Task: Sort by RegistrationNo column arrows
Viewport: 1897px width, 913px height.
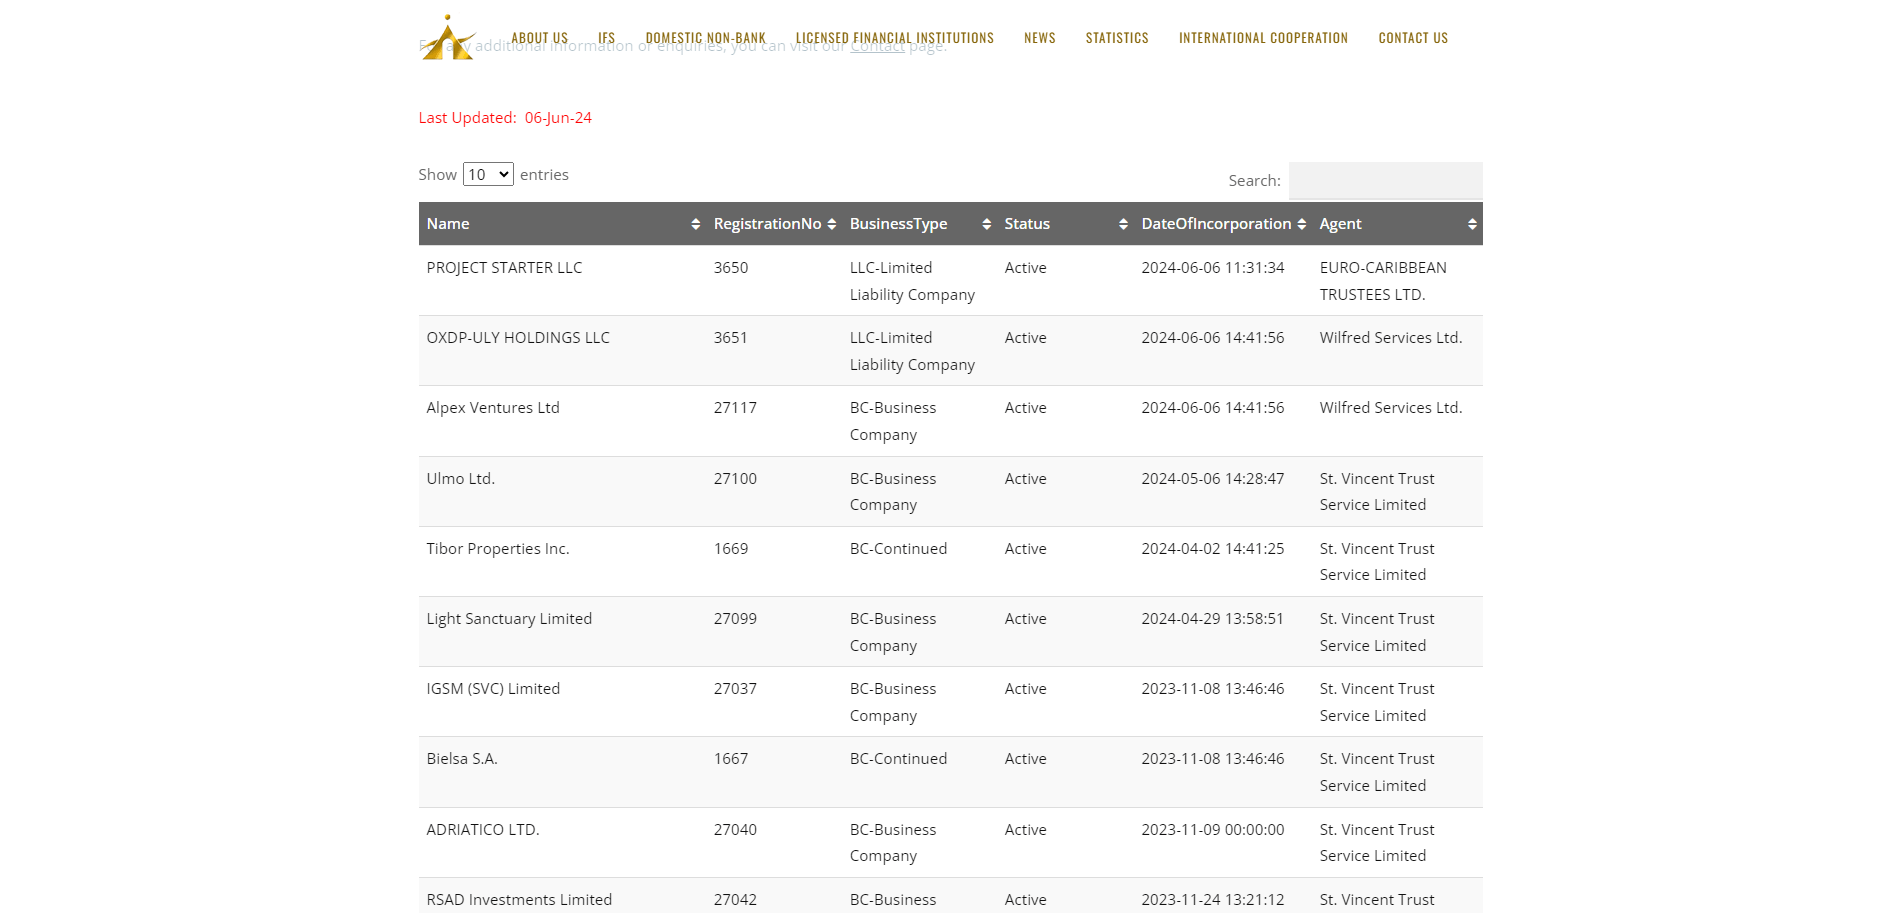Action: 831,224
